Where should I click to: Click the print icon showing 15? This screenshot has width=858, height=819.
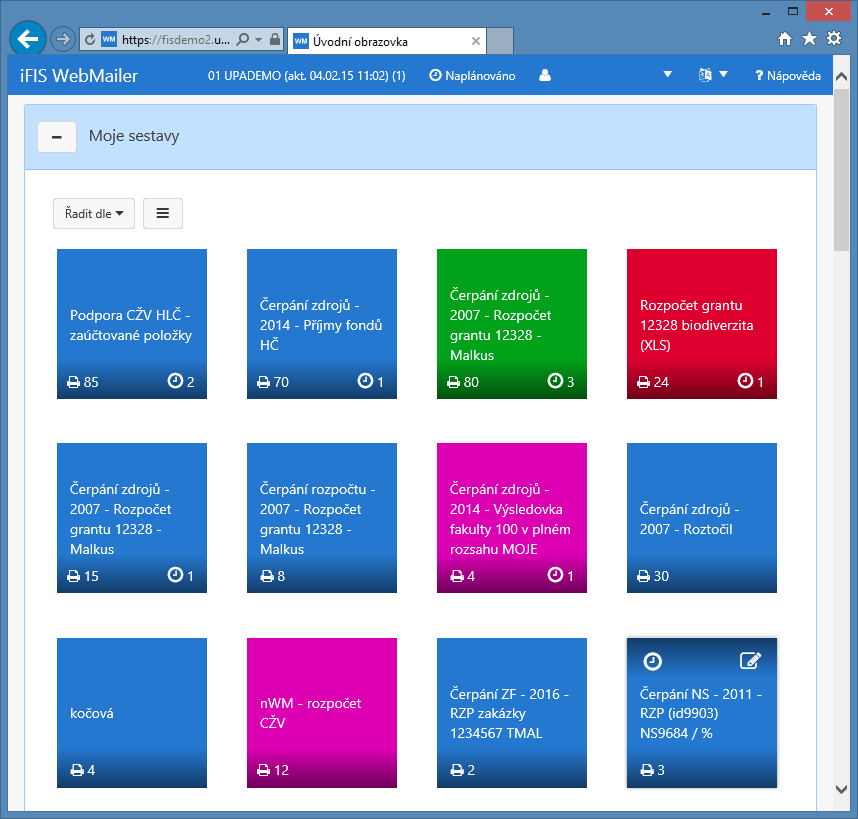(x=73, y=576)
